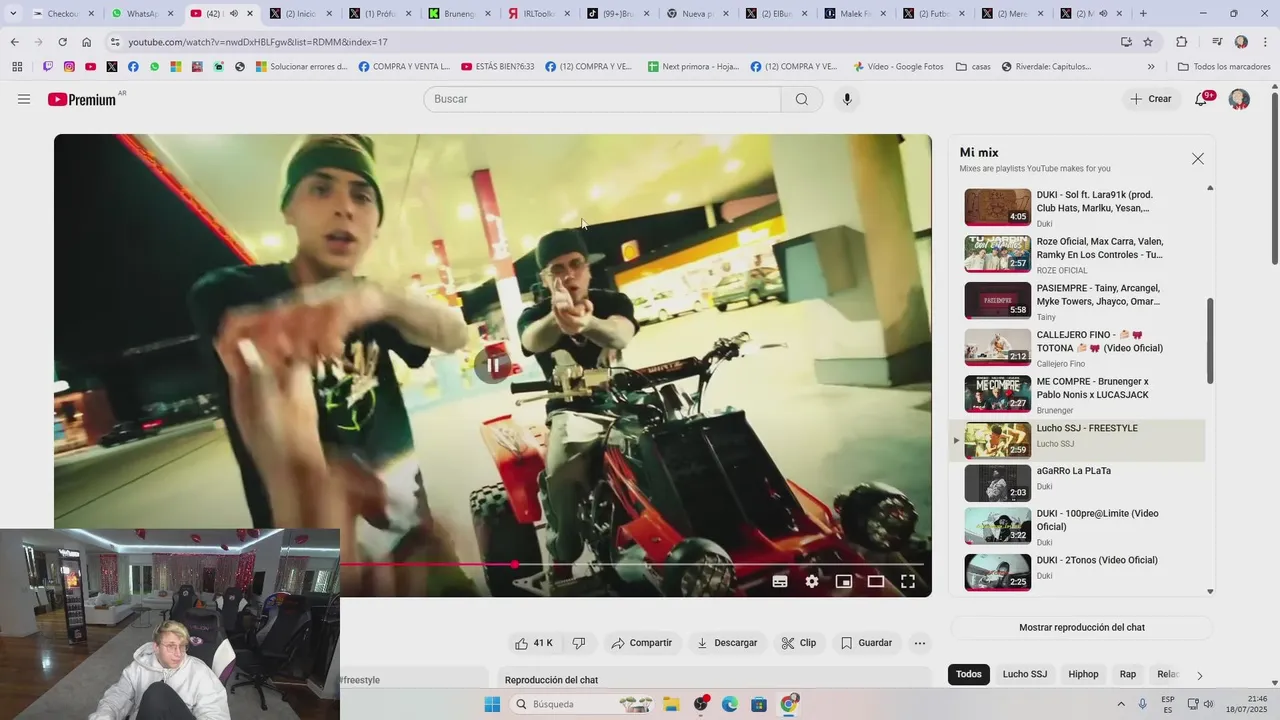This screenshot has height=720, width=1280.
Task: Open Instagram bookmark icon
Action: [69, 67]
